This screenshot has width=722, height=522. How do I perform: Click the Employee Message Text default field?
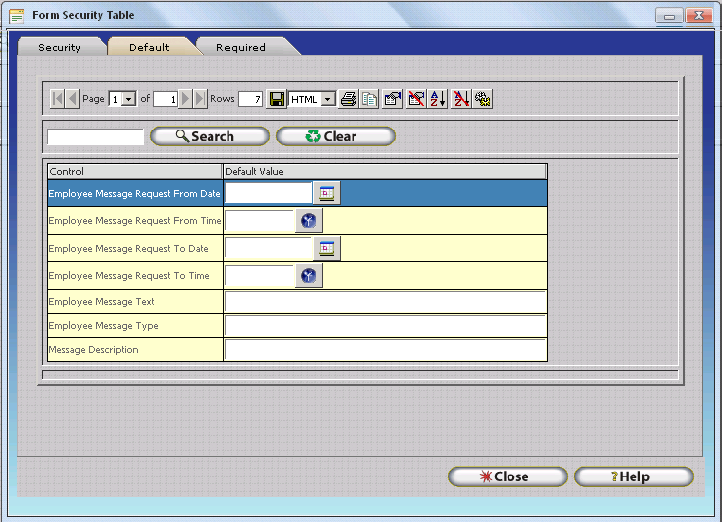click(x=385, y=302)
